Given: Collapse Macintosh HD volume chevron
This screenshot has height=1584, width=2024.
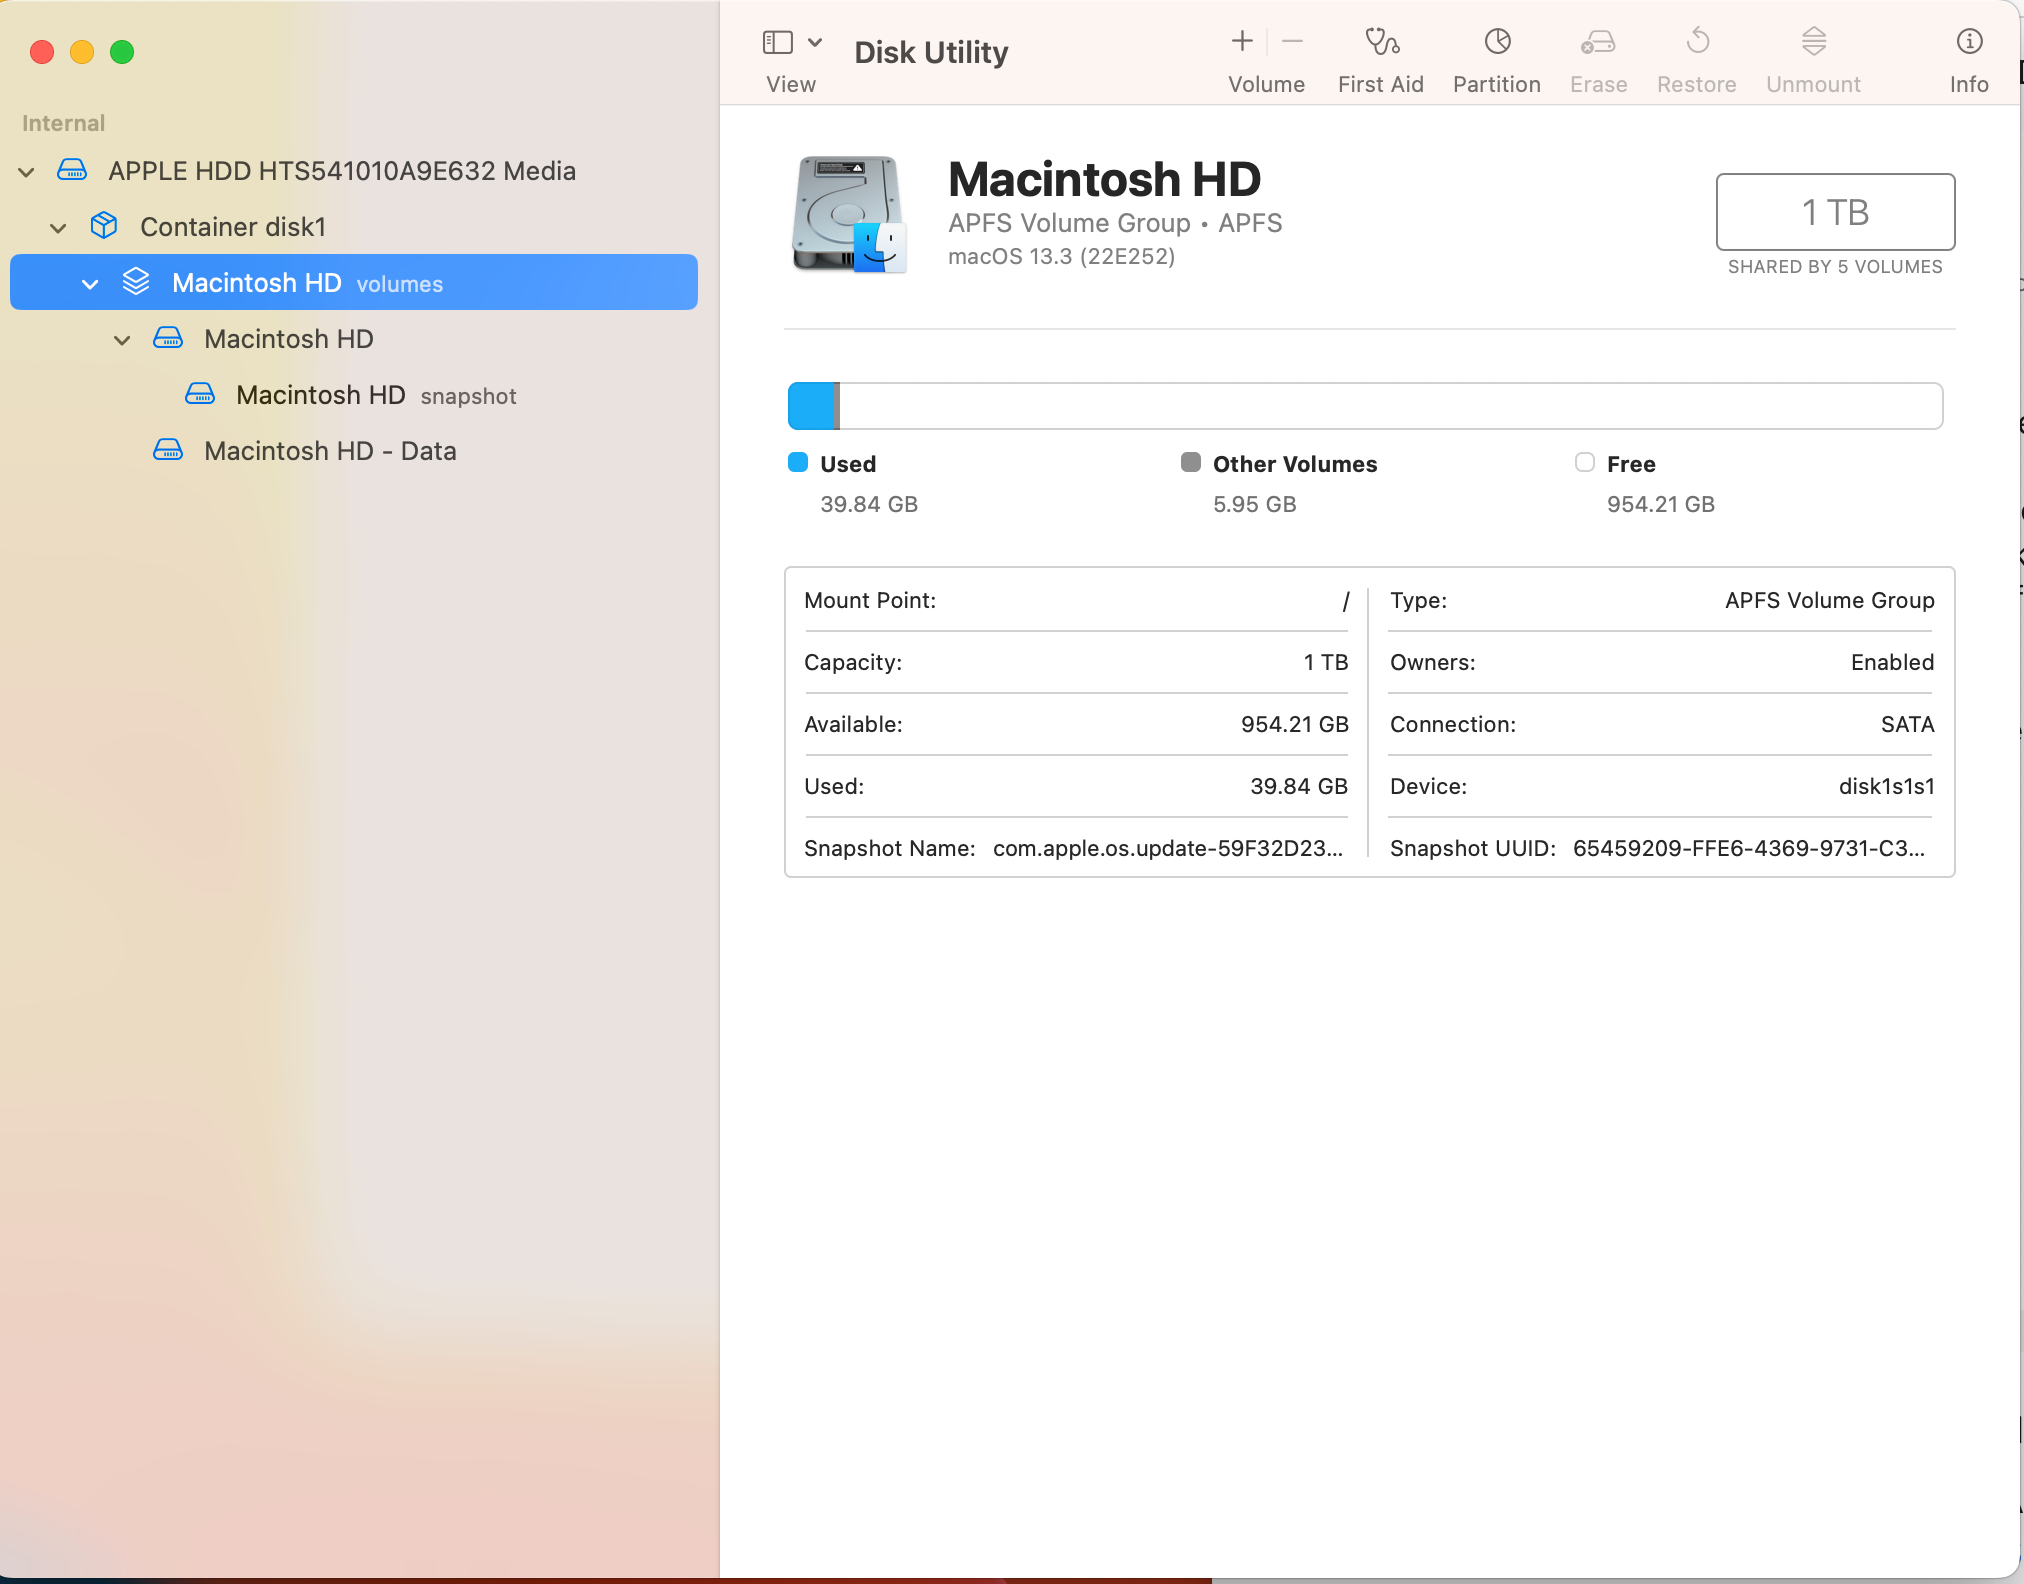Looking at the screenshot, I should 122,340.
